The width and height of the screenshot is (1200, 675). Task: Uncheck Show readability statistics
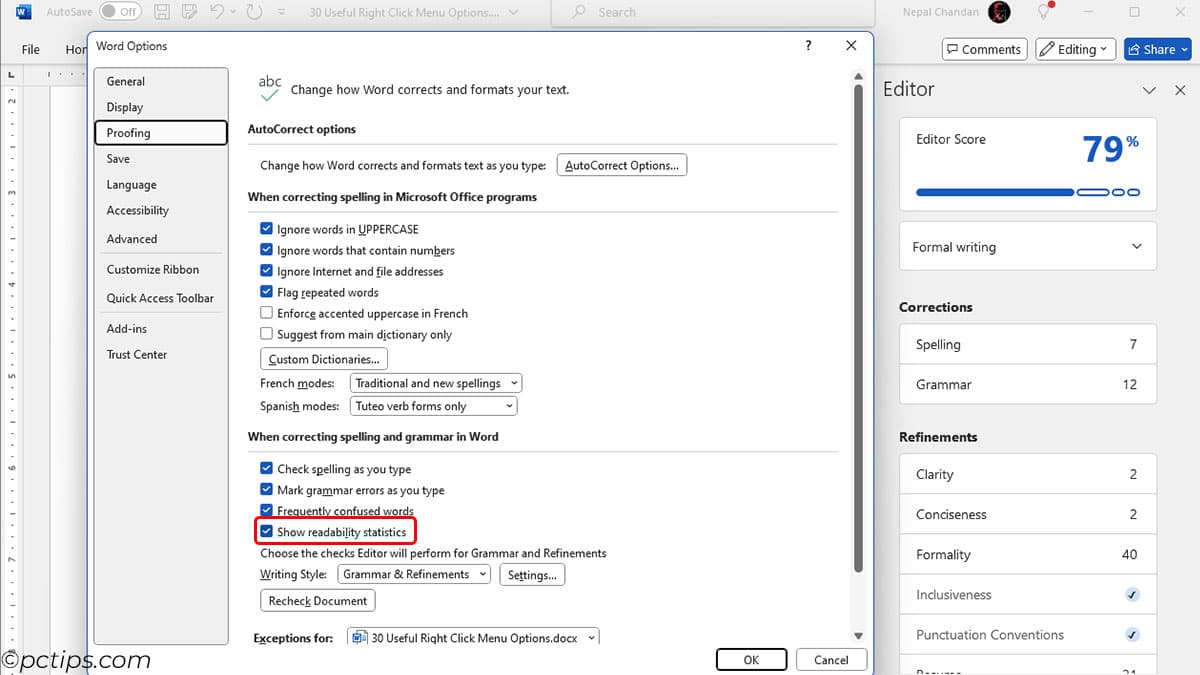(266, 531)
